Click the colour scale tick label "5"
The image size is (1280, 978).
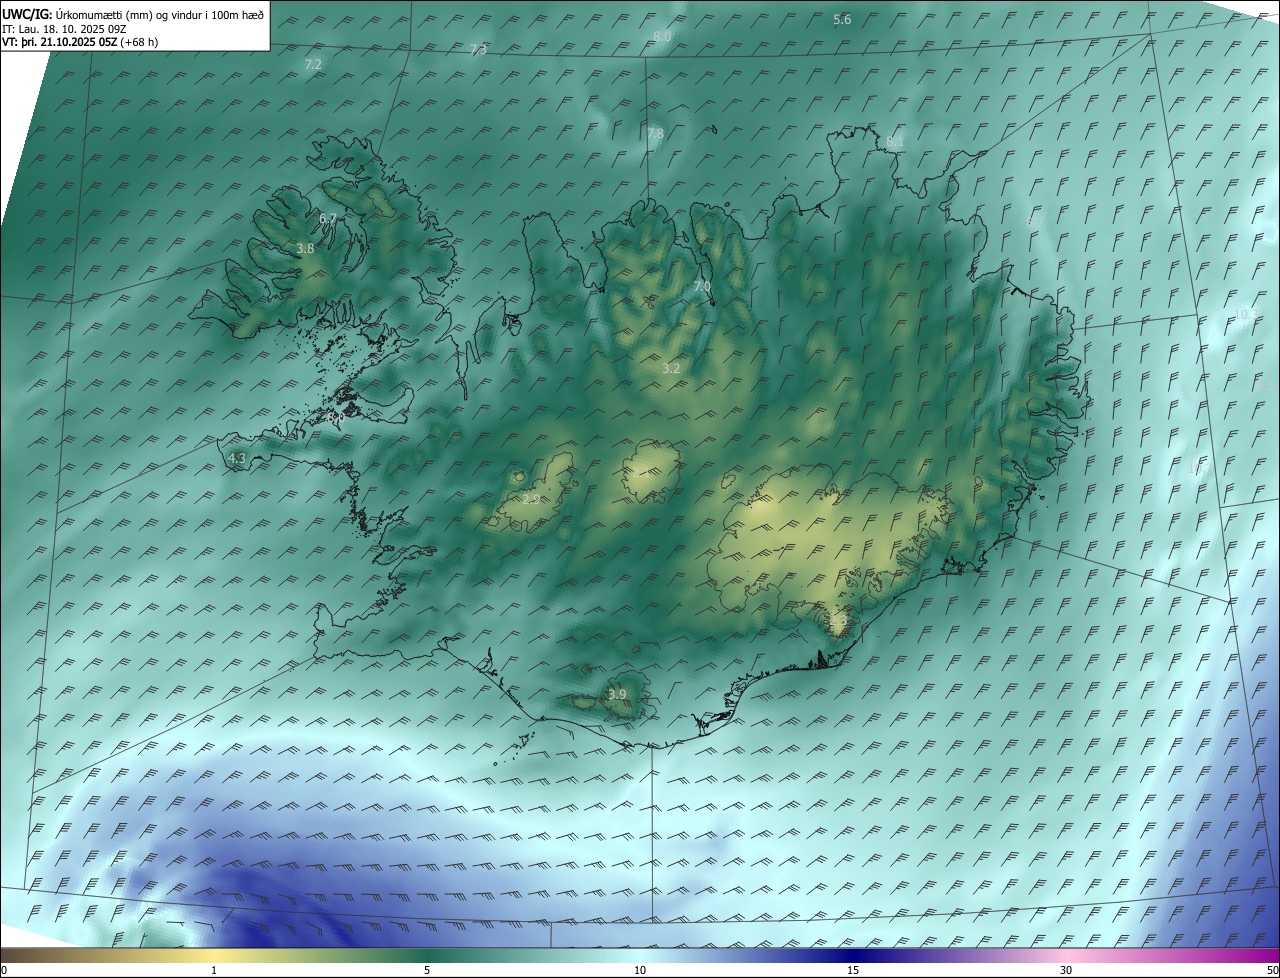tap(427, 970)
